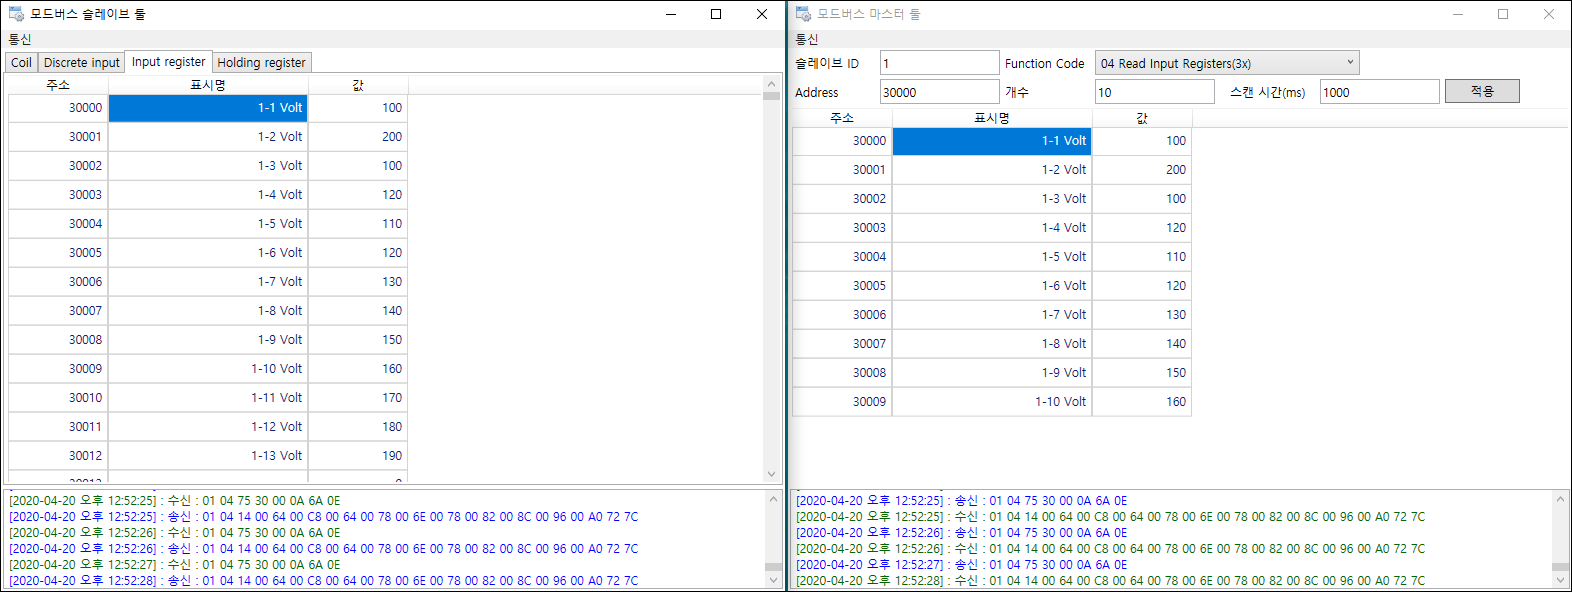Select address 30005 in slave table
The width and height of the screenshot is (1572, 592).
[x=58, y=253]
